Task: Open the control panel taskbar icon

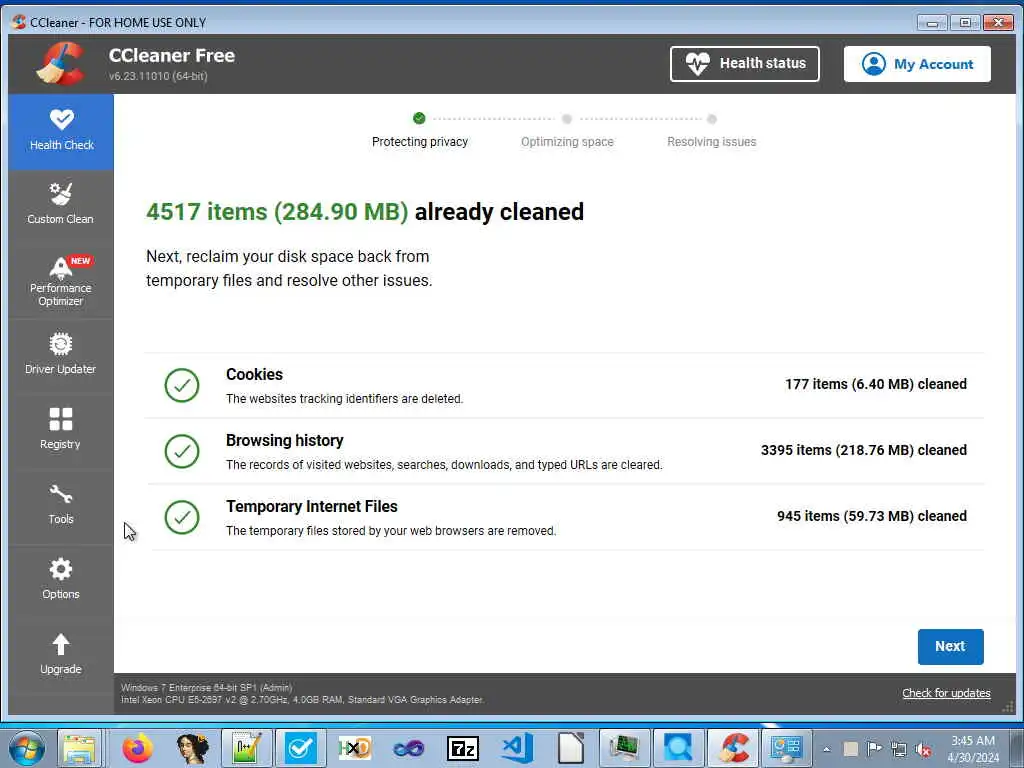Action: click(786, 748)
